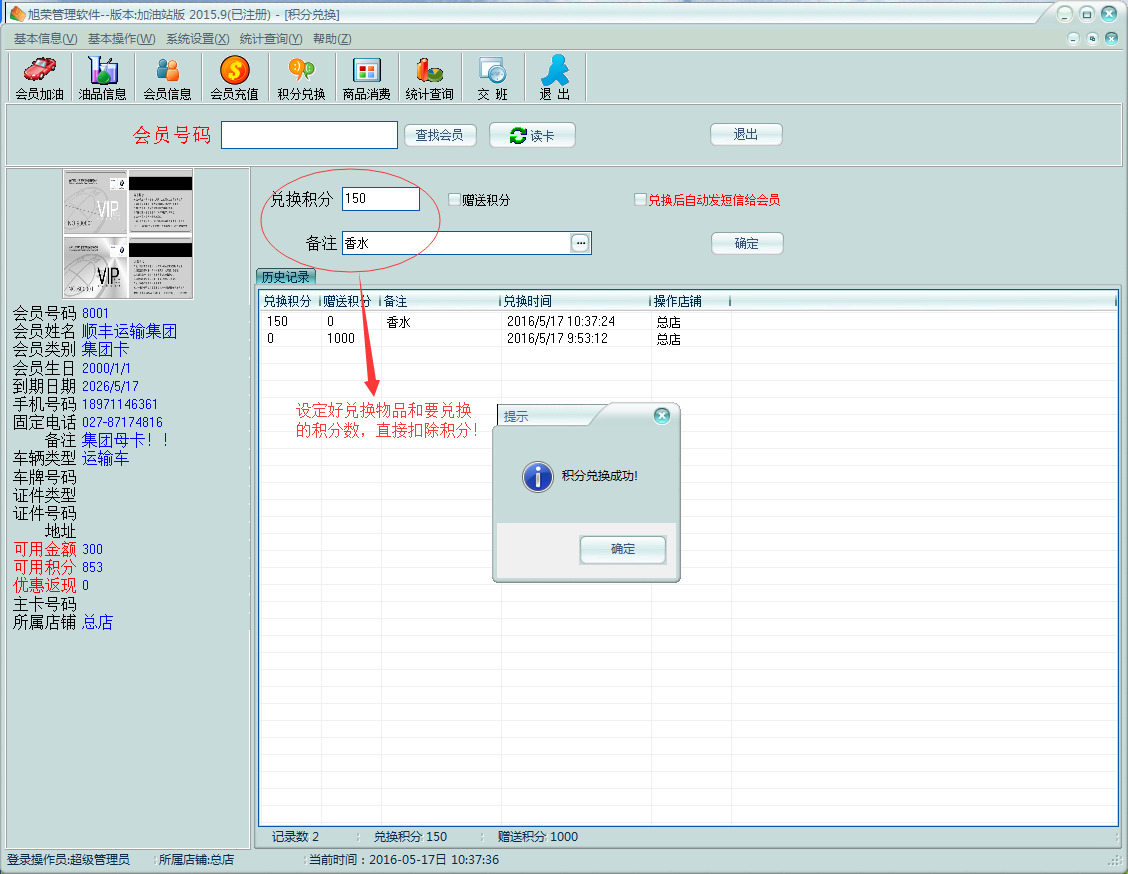This screenshot has height=874, width=1128.
Task: Click the 会员号码 input field
Action: [309, 135]
